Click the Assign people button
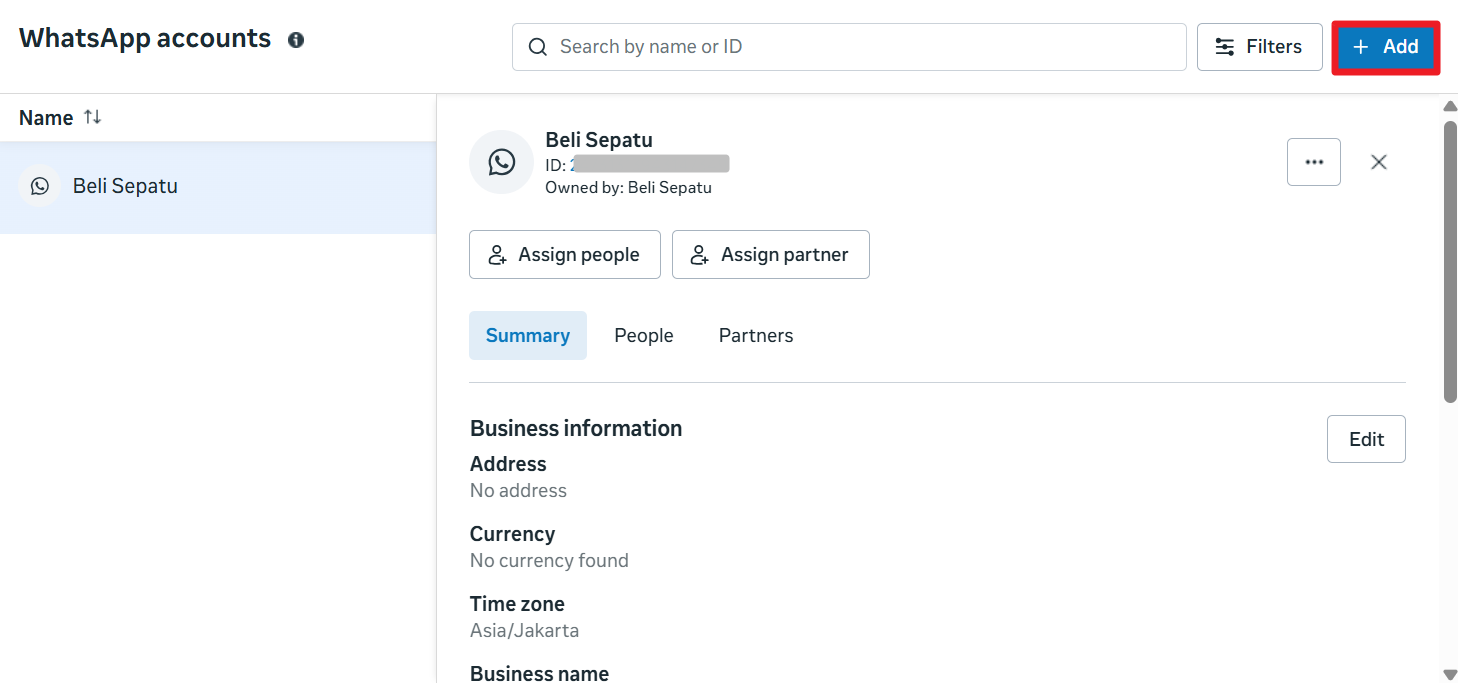 [x=564, y=255]
